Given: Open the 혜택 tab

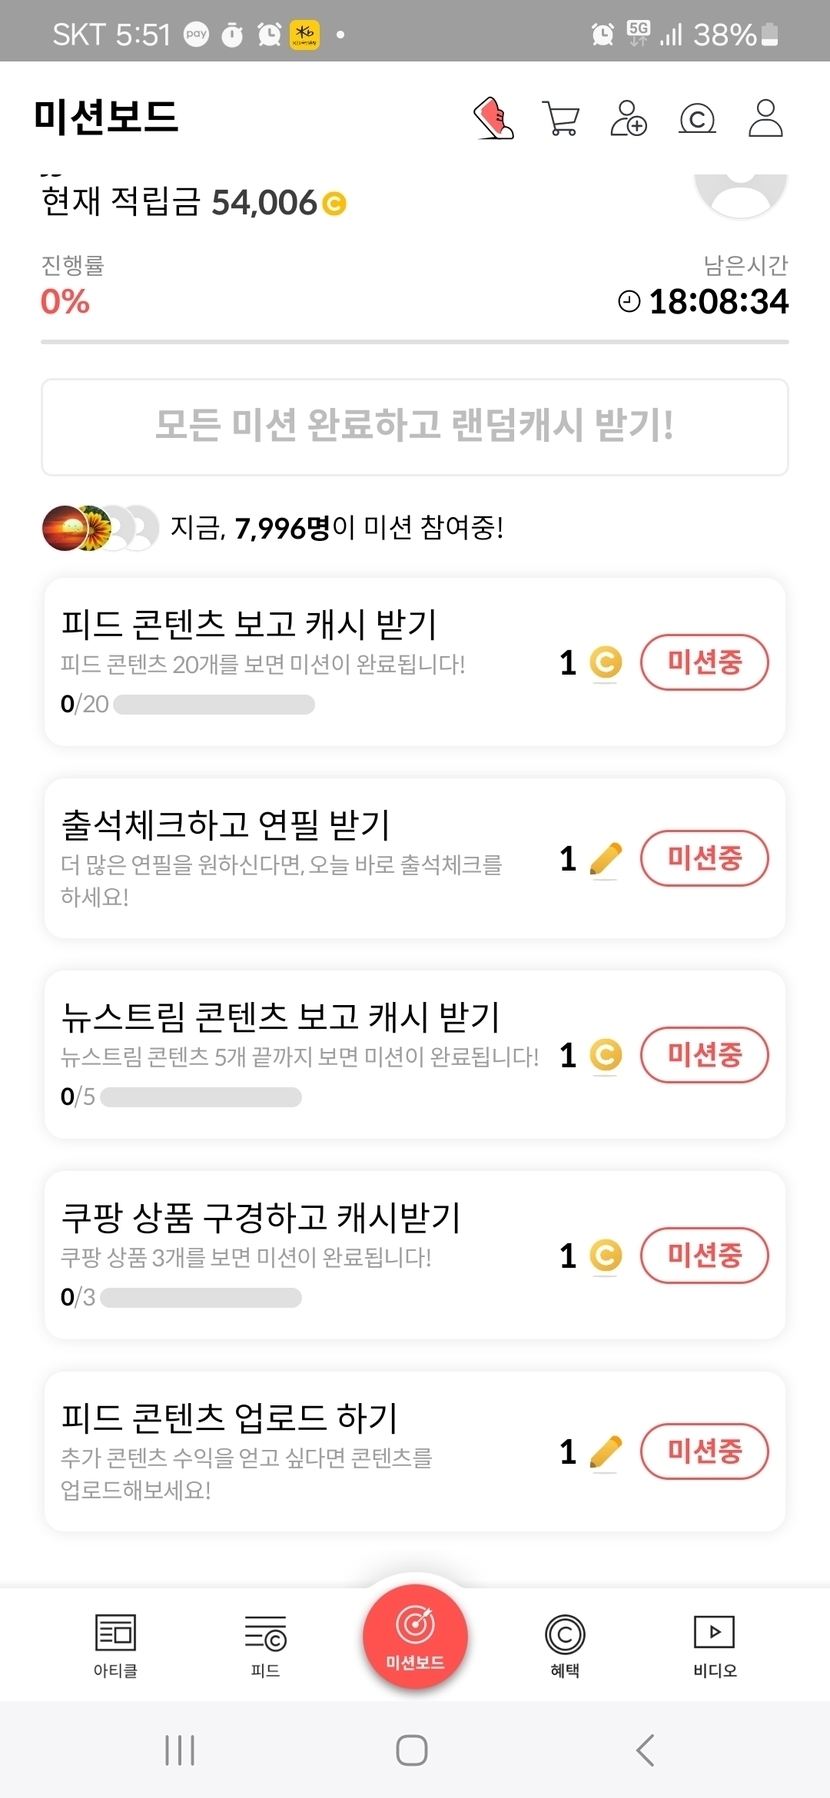Looking at the screenshot, I should (565, 1644).
